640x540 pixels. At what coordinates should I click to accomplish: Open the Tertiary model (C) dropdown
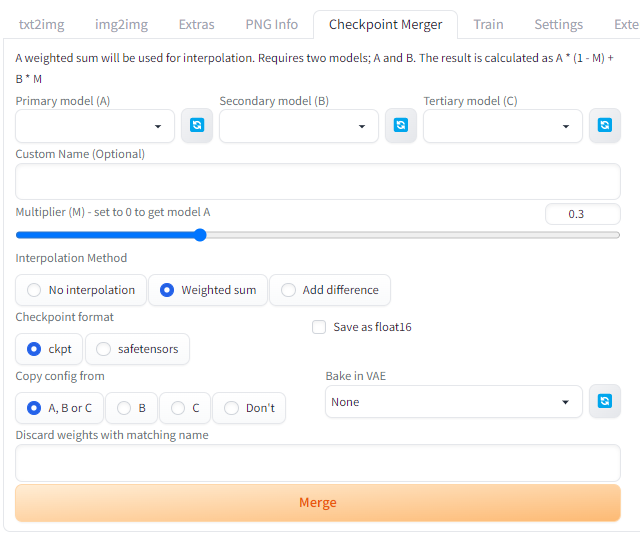[x=502, y=126]
